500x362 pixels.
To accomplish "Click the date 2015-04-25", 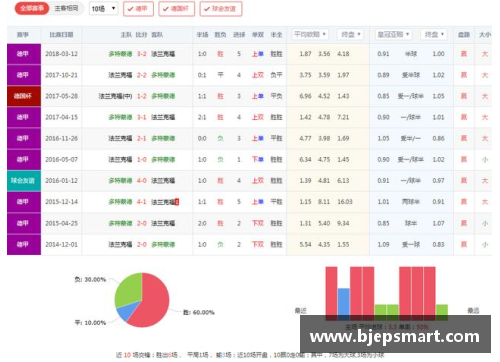I will (62, 223).
